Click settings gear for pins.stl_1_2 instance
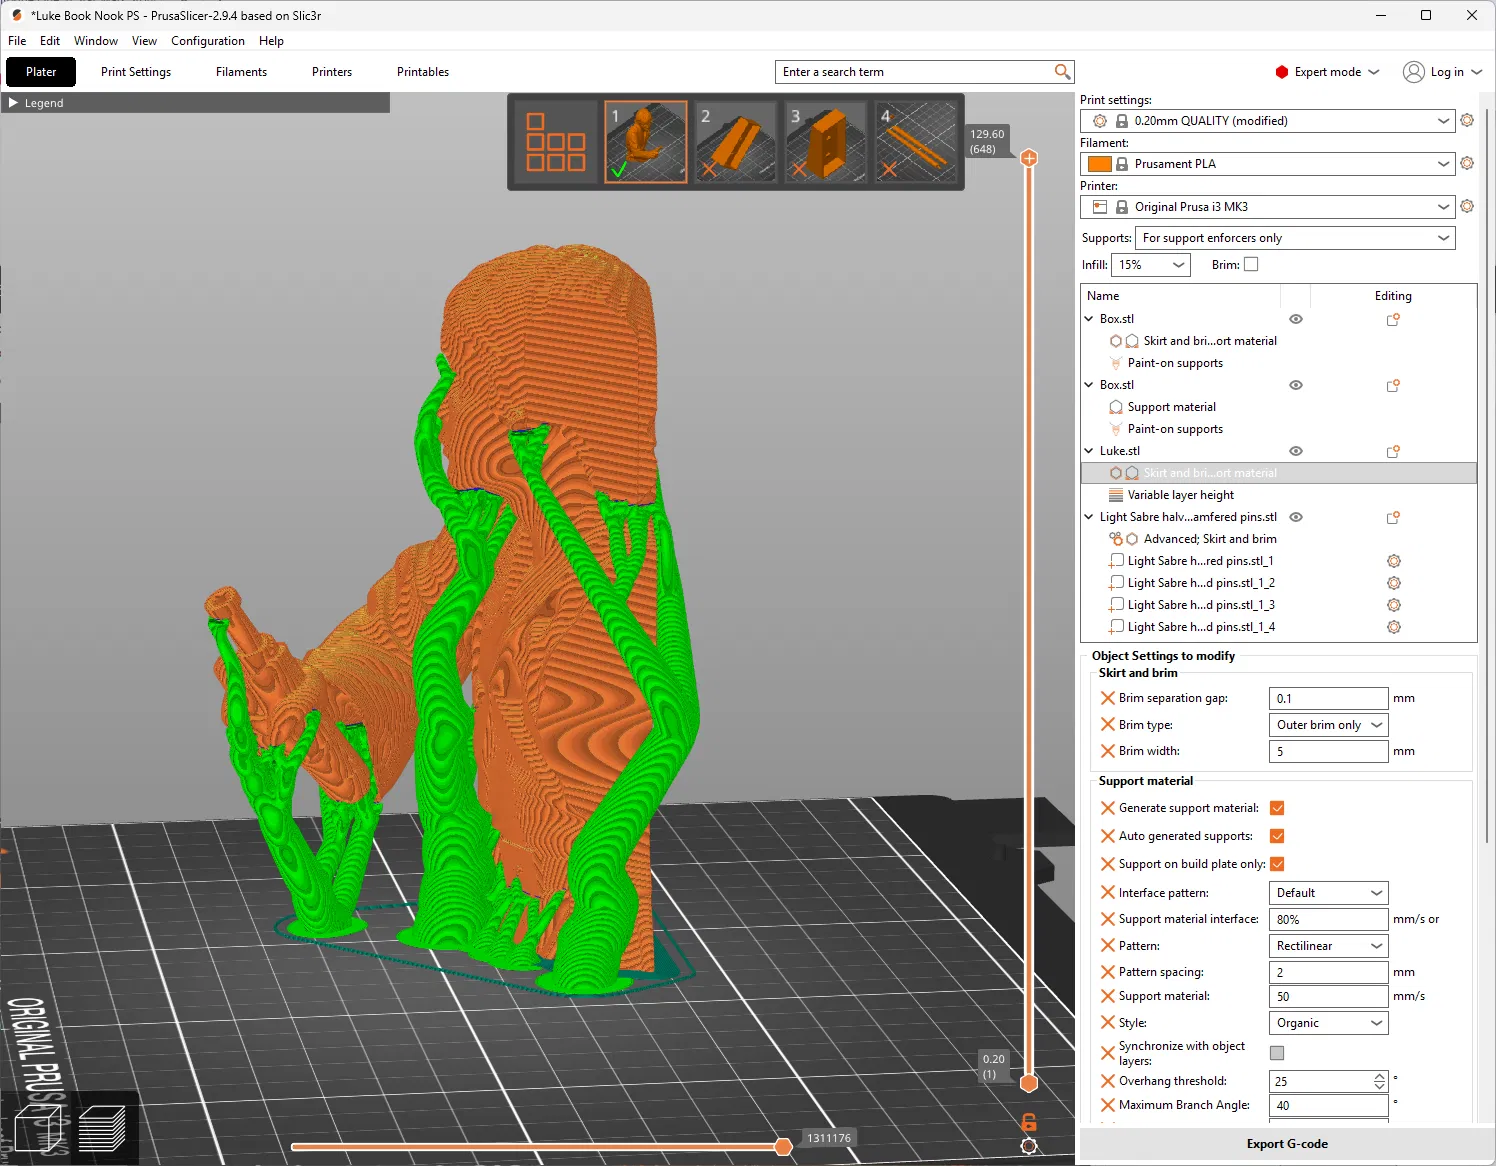This screenshot has width=1496, height=1166. [x=1394, y=583]
